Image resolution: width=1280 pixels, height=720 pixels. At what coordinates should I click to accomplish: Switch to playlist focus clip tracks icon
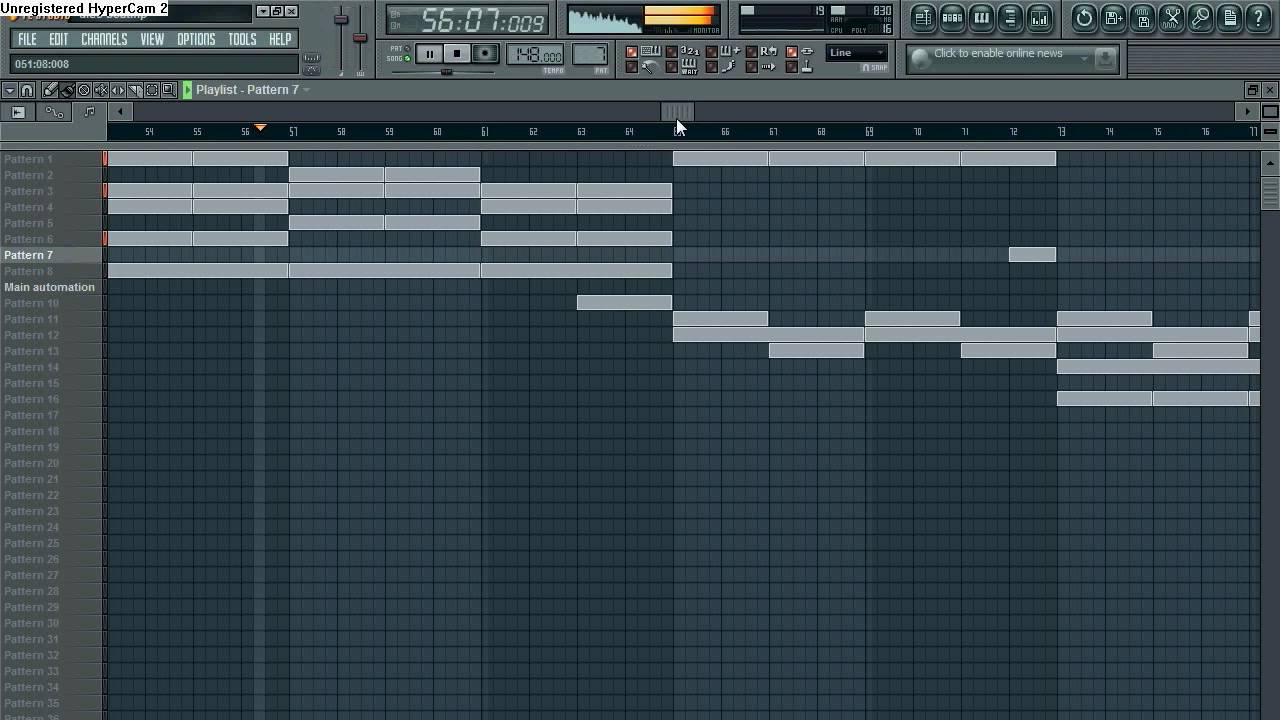pos(18,112)
